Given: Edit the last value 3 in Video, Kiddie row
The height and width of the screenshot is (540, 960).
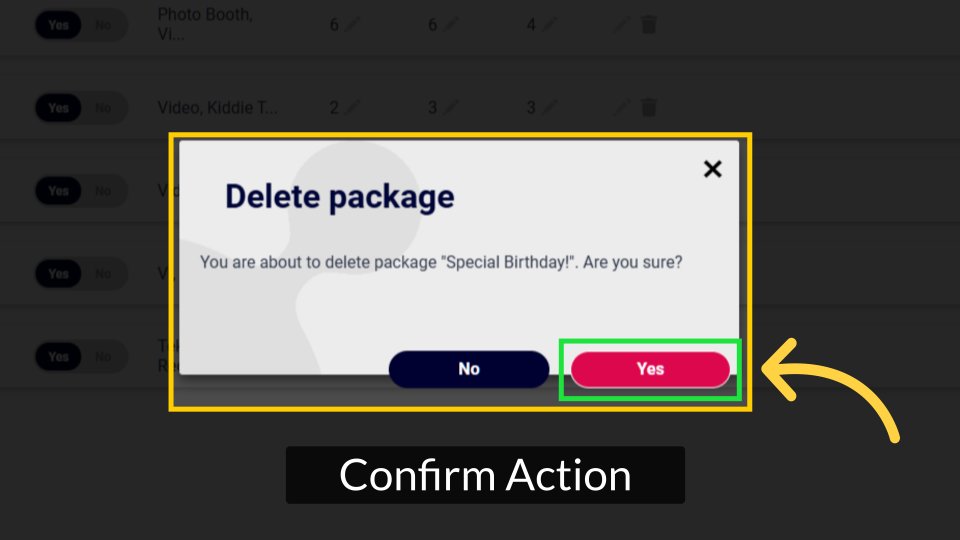Looking at the screenshot, I should [x=550, y=108].
